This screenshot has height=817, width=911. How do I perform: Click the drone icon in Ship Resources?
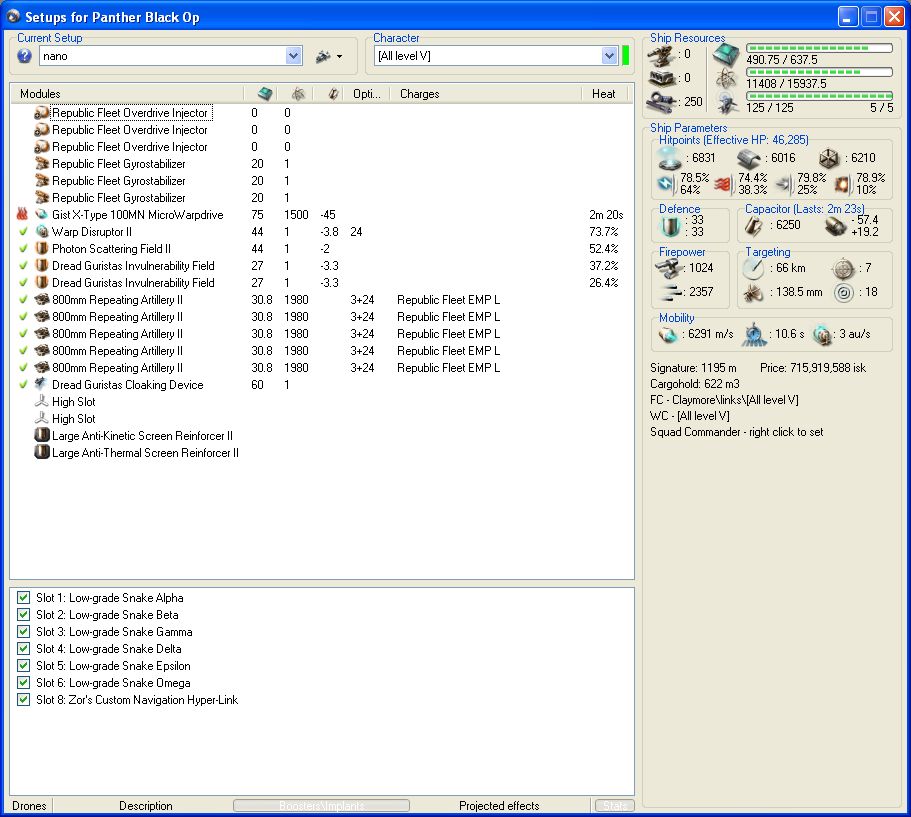[x=727, y=102]
